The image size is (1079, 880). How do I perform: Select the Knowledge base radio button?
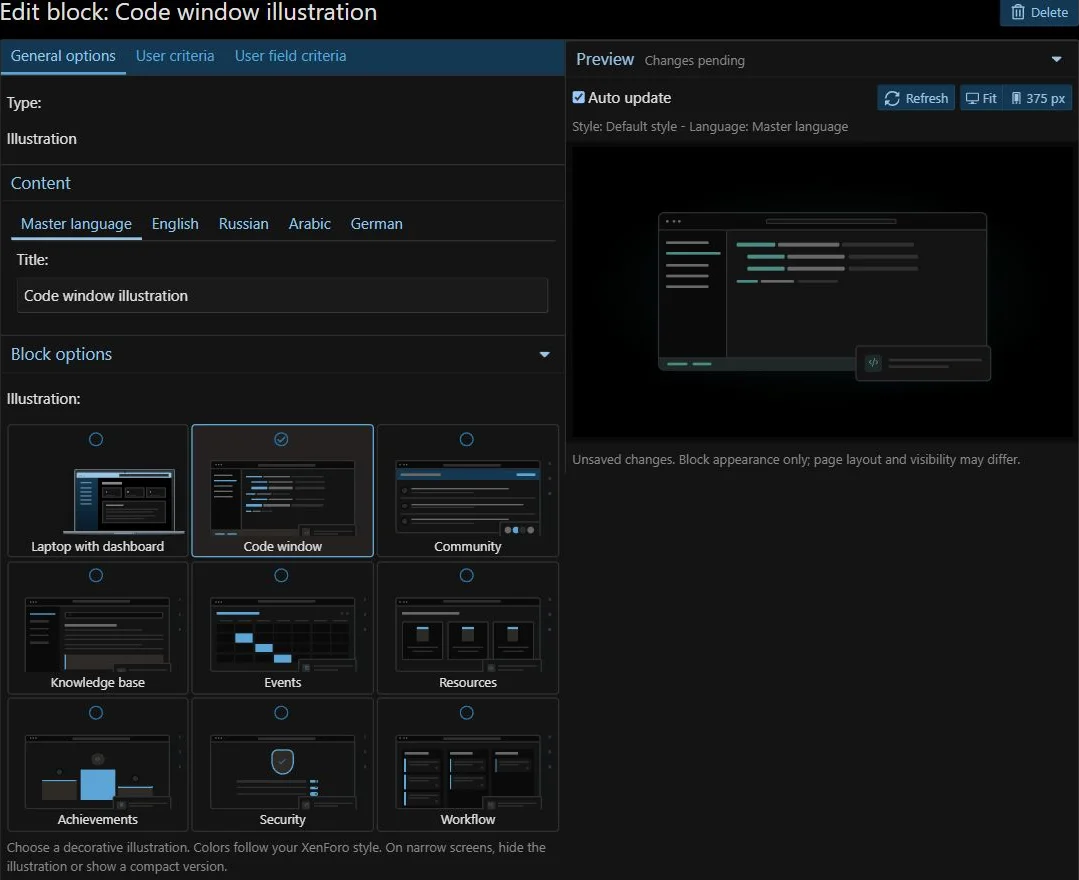click(96, 575)
